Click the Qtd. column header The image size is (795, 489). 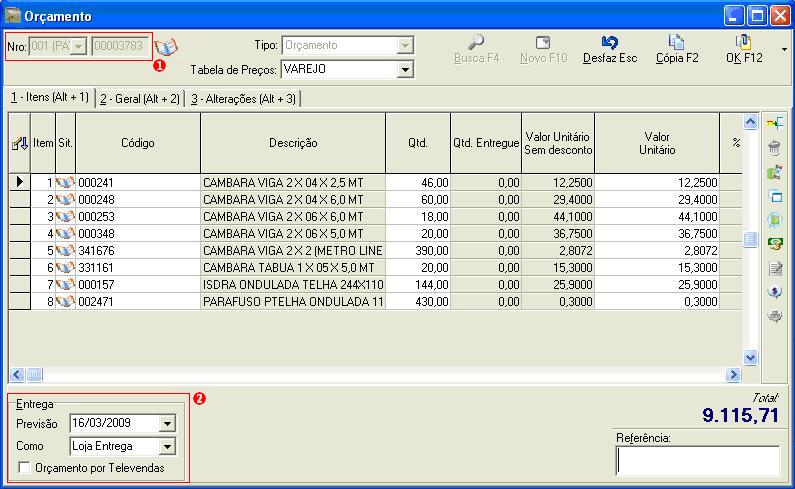click(418, 144)
